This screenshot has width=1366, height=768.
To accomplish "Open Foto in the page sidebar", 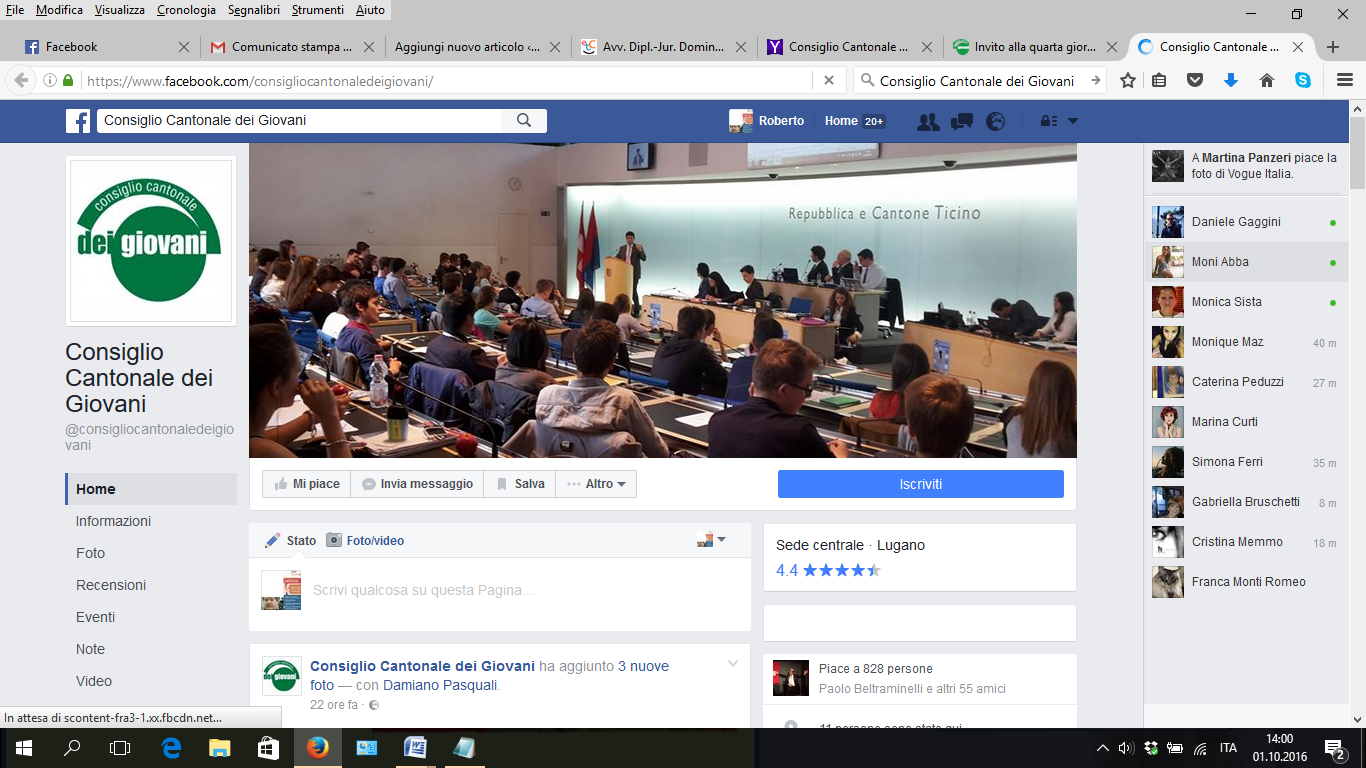I will pos(90,553).
